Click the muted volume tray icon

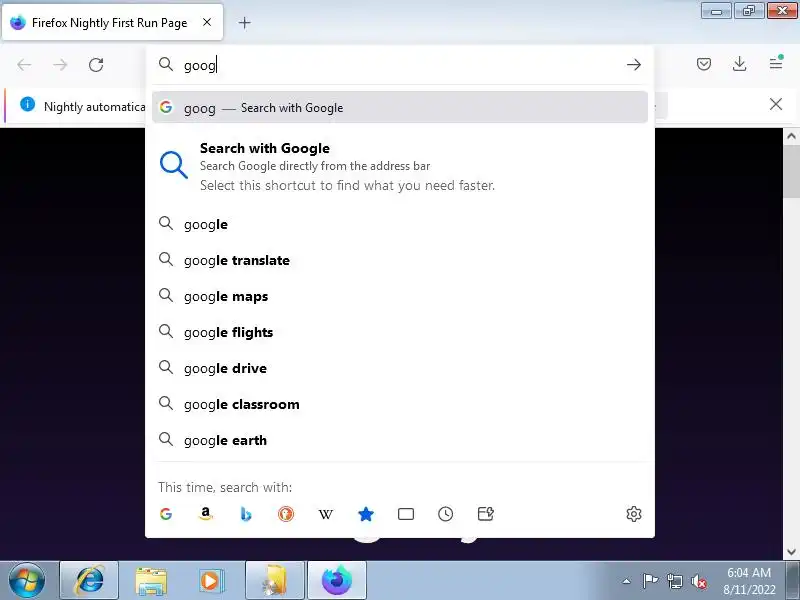tap(698, 581)
